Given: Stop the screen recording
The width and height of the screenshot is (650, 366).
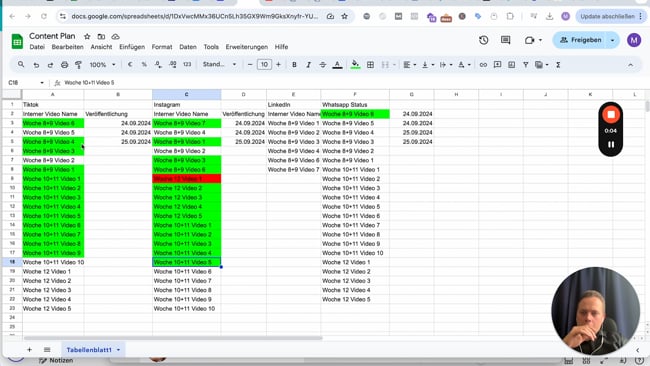Looking at the screenshot, I should click(x=611, y=115).
